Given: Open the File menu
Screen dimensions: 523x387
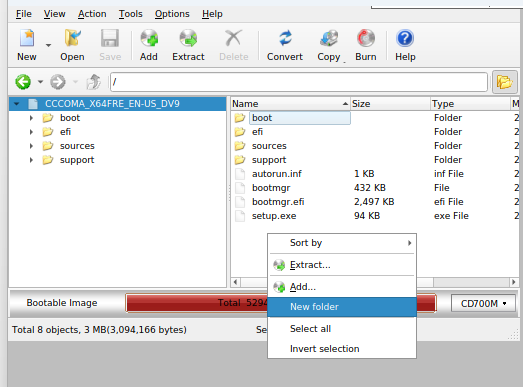Looking at the screenshot, I should [x=24, y=14].
